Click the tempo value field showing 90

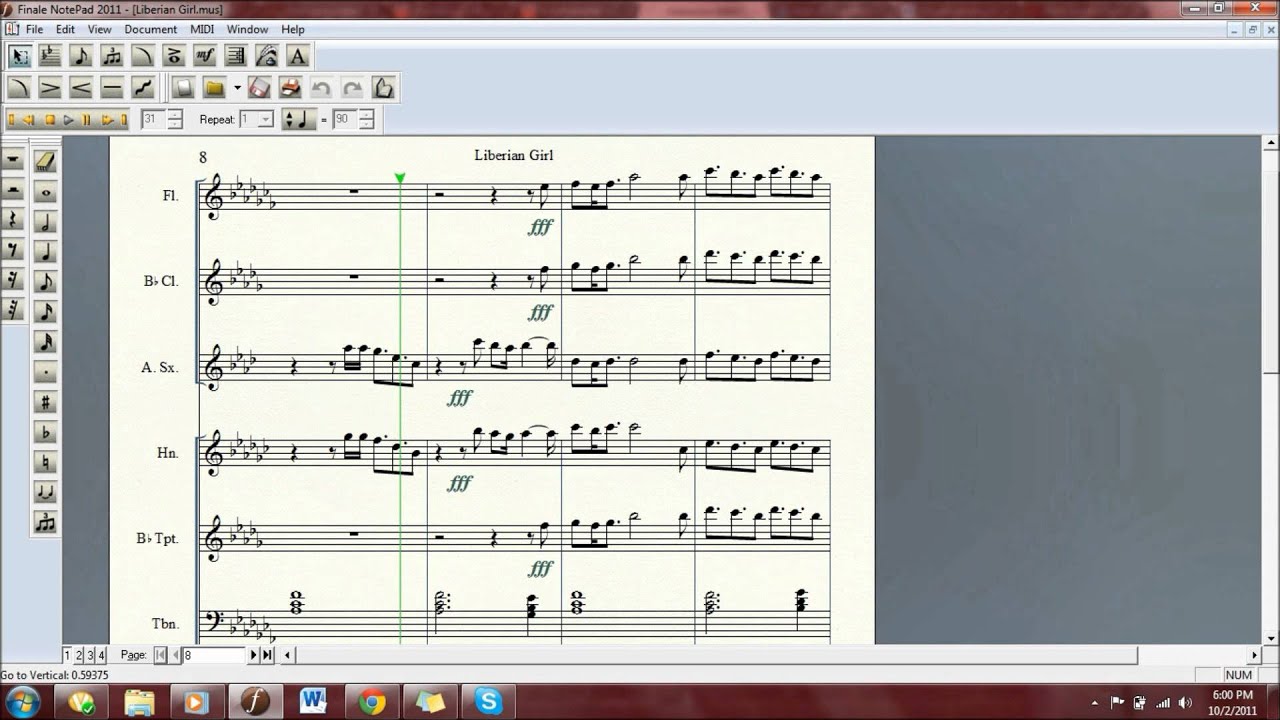tap(345, 119)
